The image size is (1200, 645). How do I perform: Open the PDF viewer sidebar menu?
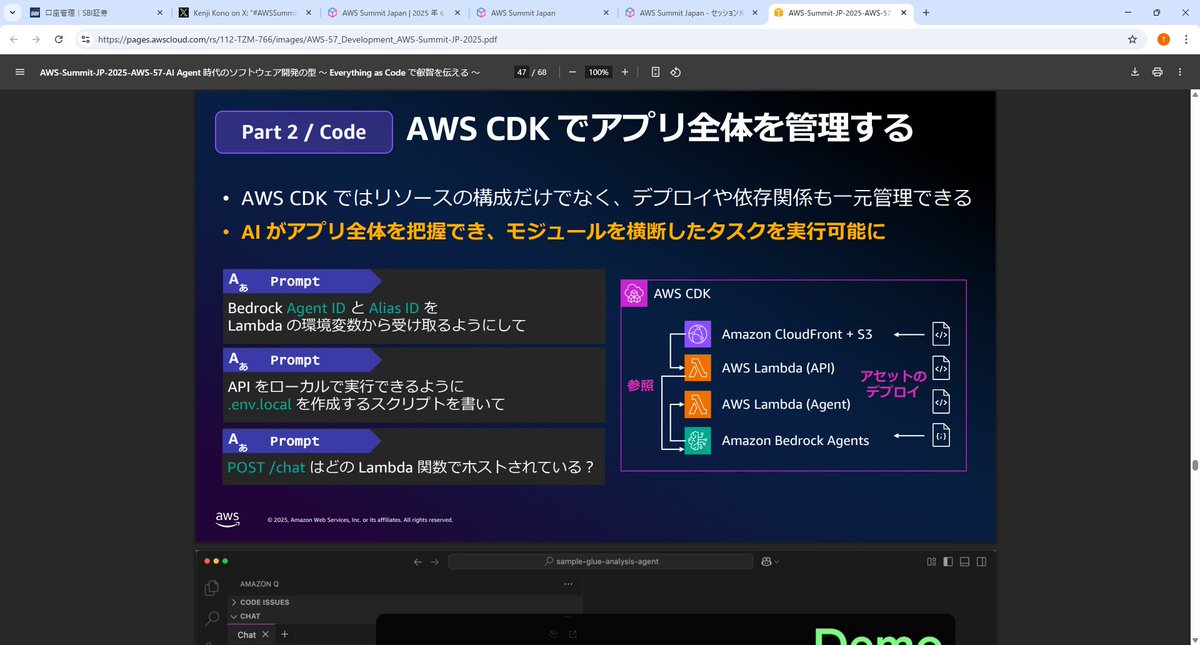[x=19, y=72]
